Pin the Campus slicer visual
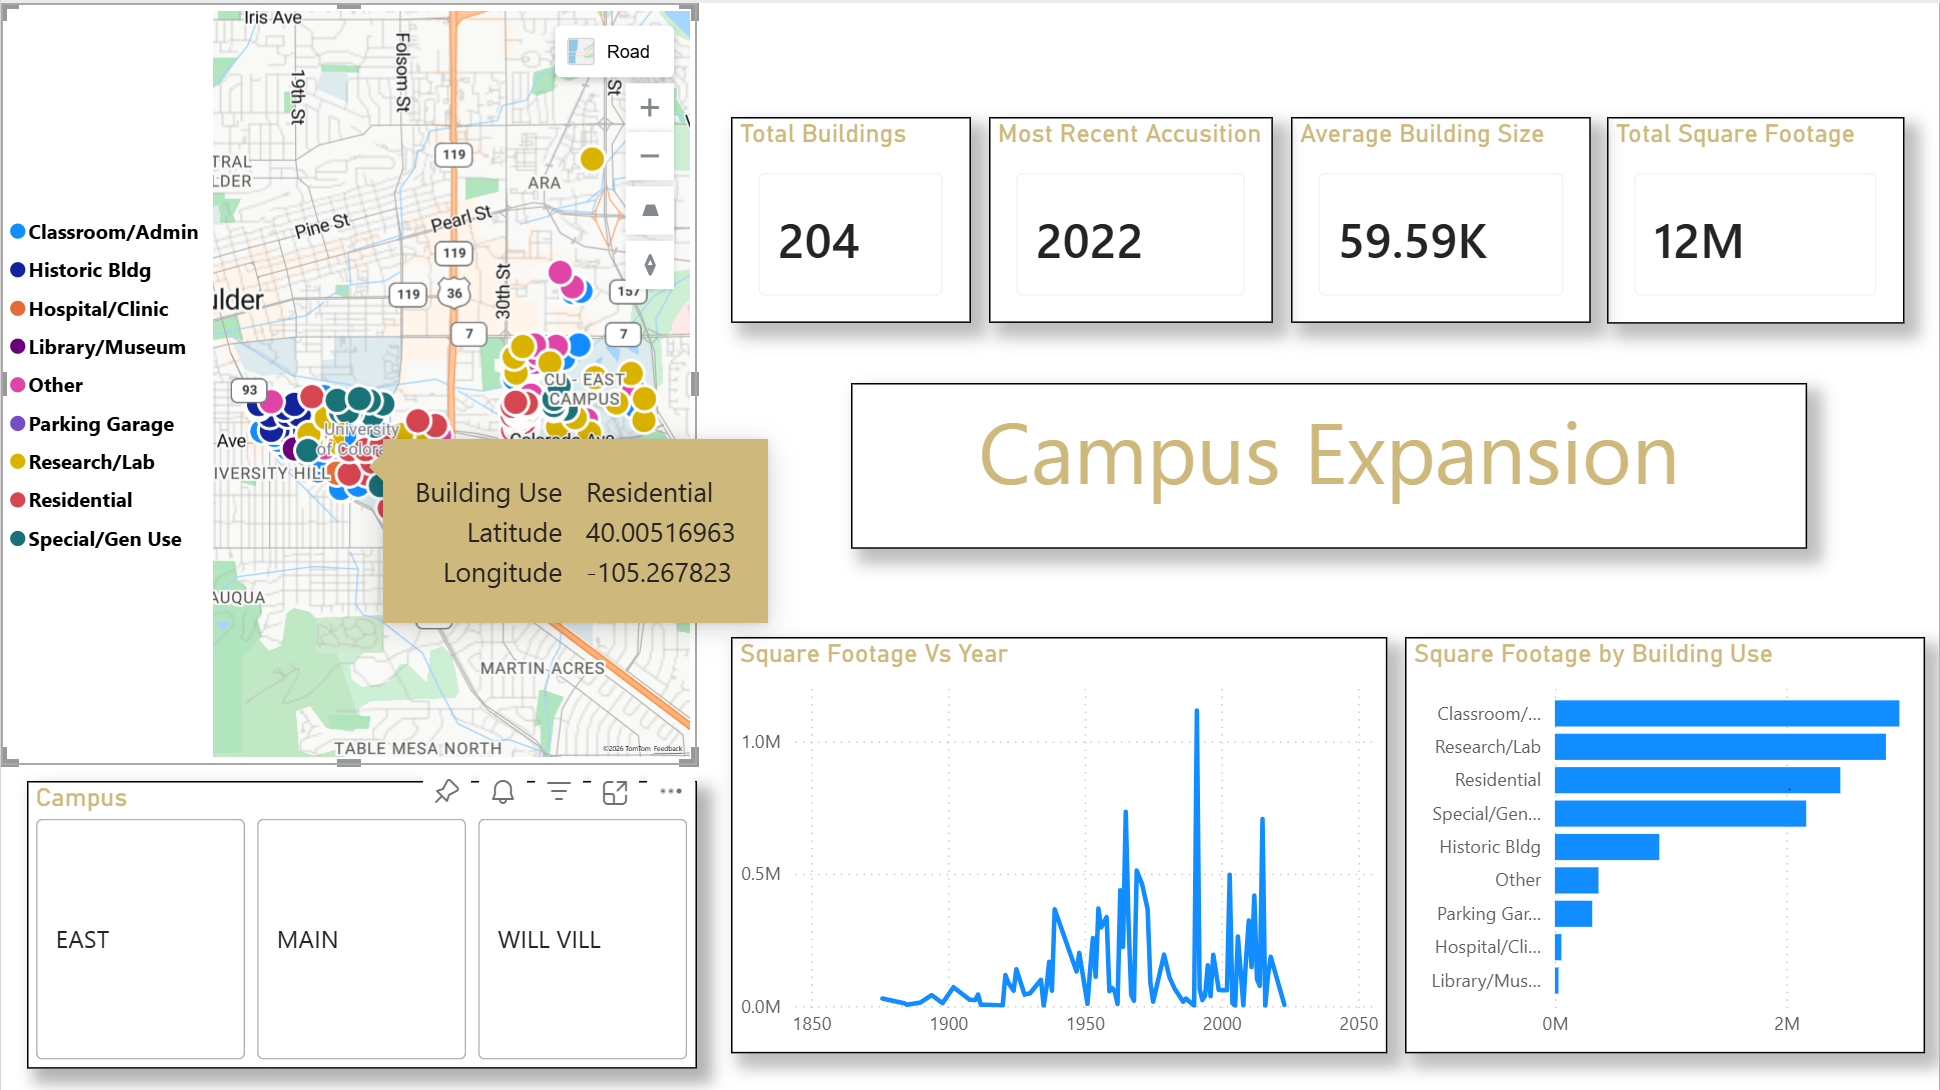1940x1090 pixels. pyautogui.click(x=446, y=792)
